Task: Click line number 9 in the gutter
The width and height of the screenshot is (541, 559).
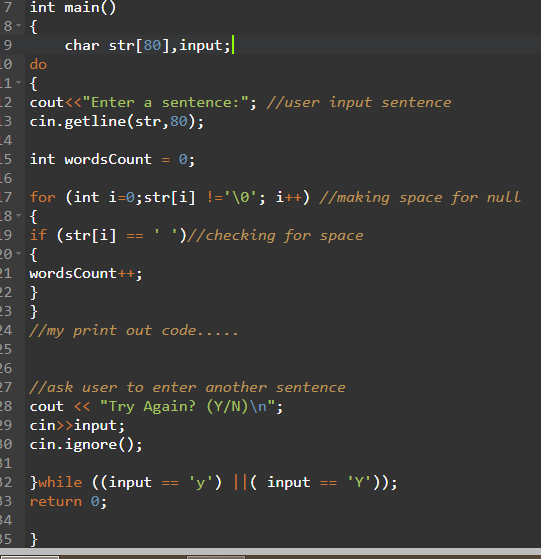Action: 7,45
